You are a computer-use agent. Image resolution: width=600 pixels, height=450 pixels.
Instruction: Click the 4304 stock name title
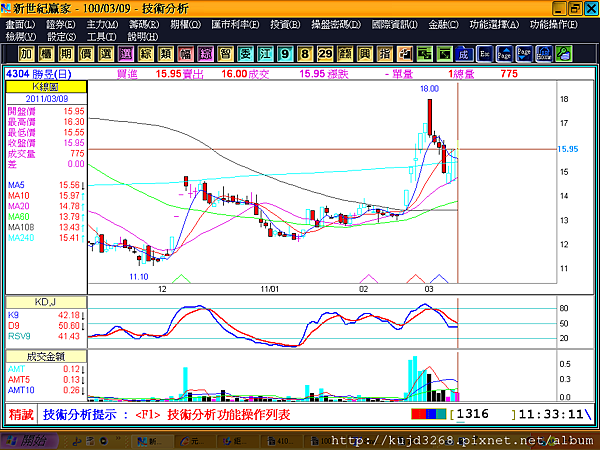pyautogui.click(x=39, y=74)
